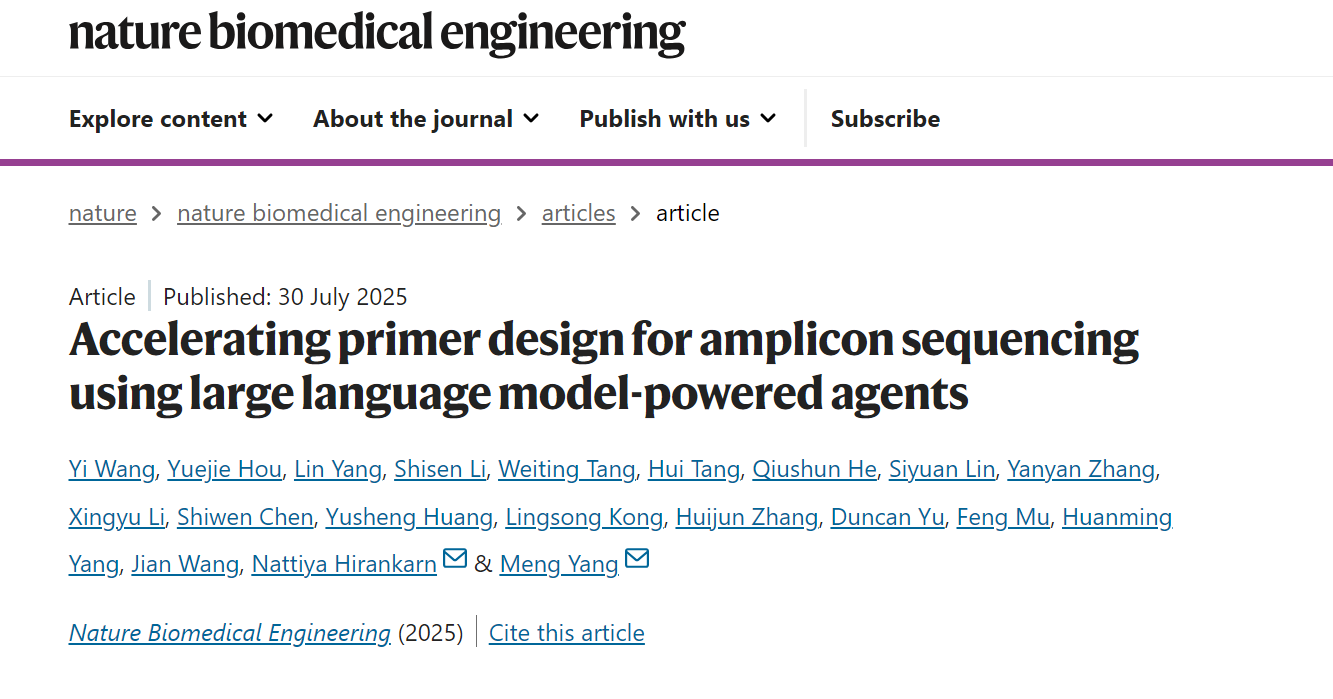This screenshot has height=699, width=1333.
Task: Navigate to articles breadcrumb
Action: [578, 213]
